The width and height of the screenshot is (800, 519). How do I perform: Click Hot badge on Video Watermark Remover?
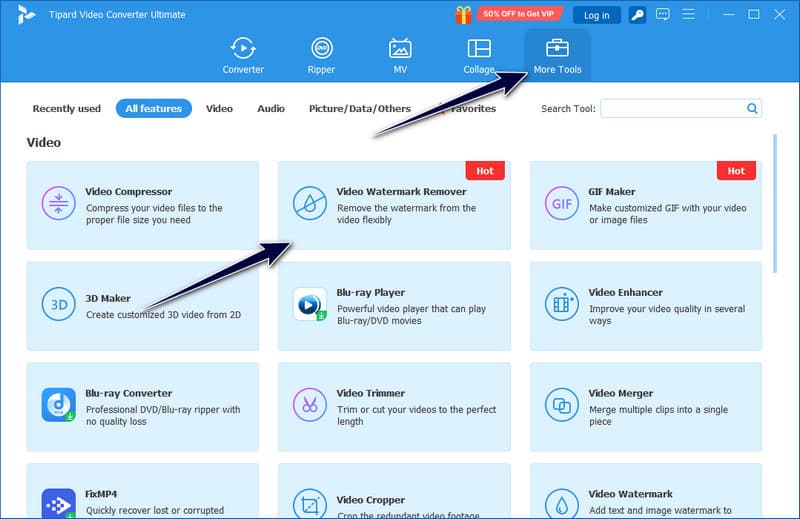(x=485, y=171)
